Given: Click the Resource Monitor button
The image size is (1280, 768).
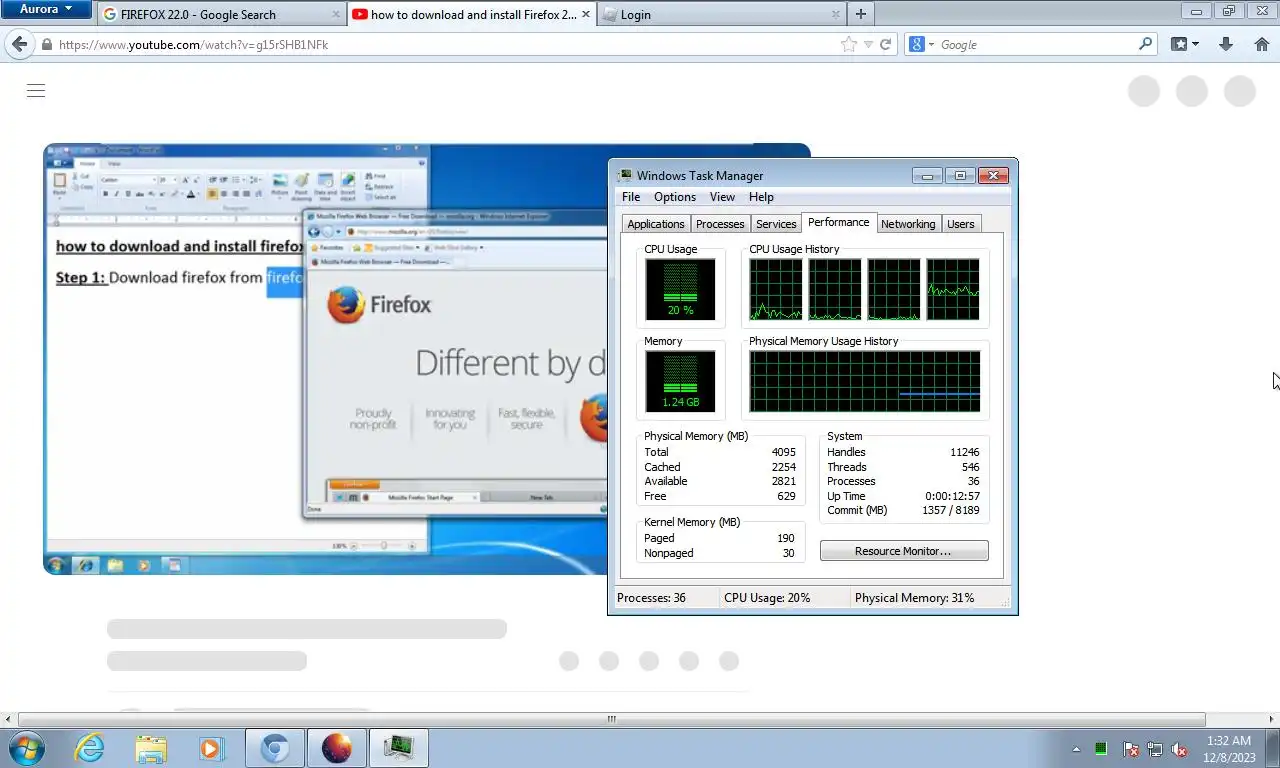Looking at the screenshot, I should pos(904,551).
